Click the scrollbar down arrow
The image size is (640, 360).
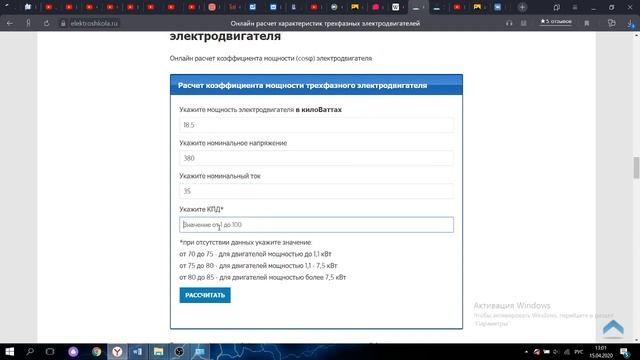(636, 340)
